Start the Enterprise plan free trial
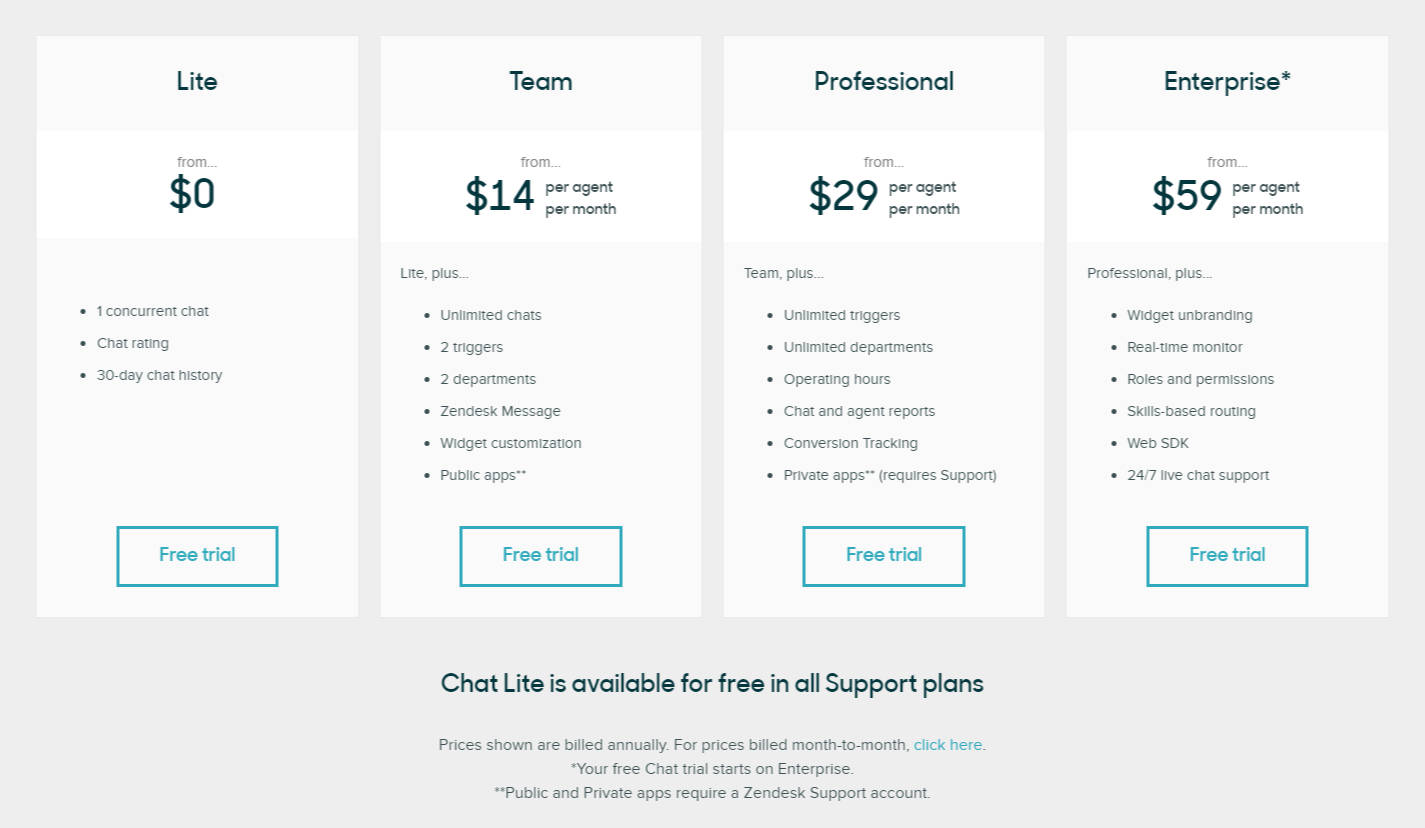The height and width of the screenshot is (828, 1425). (x=1227, y=556)
